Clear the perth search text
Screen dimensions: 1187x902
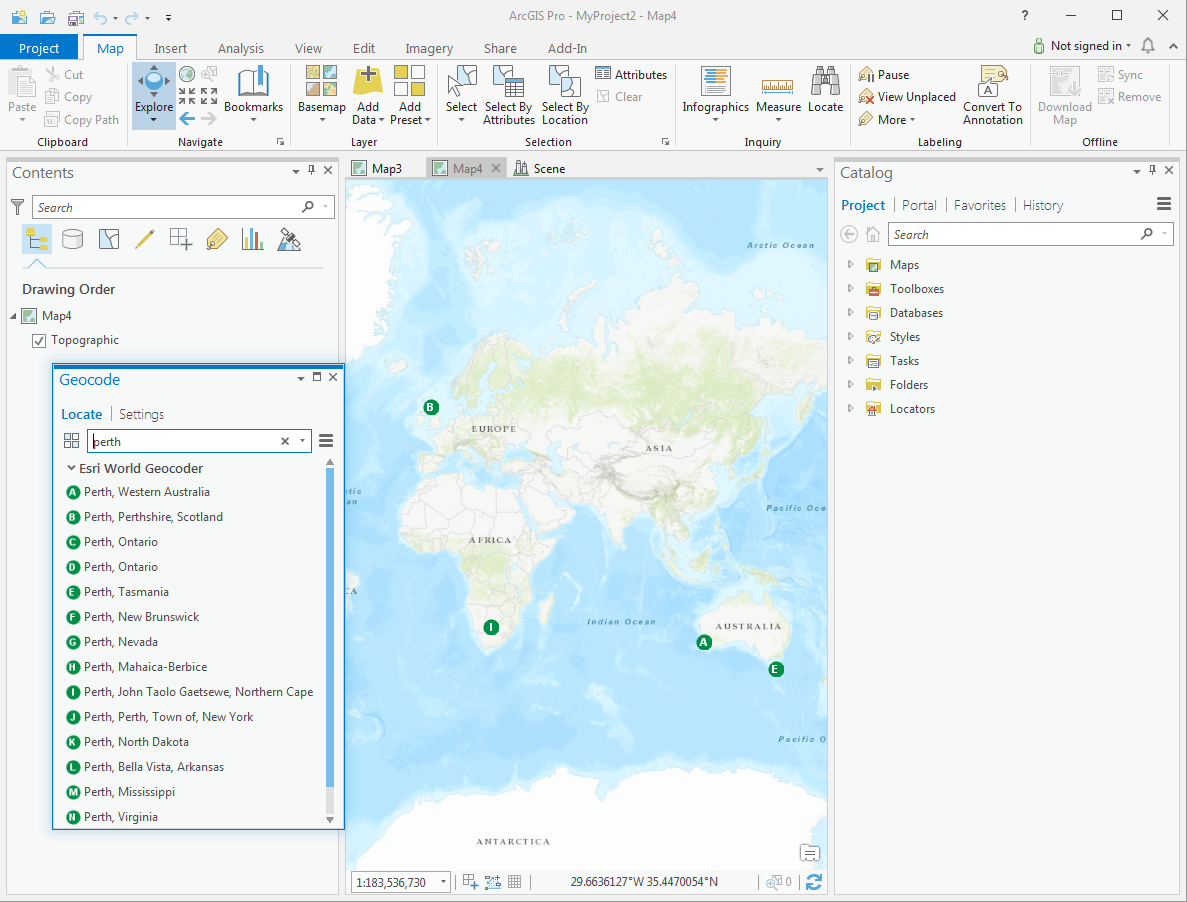(x=285, y=441)
